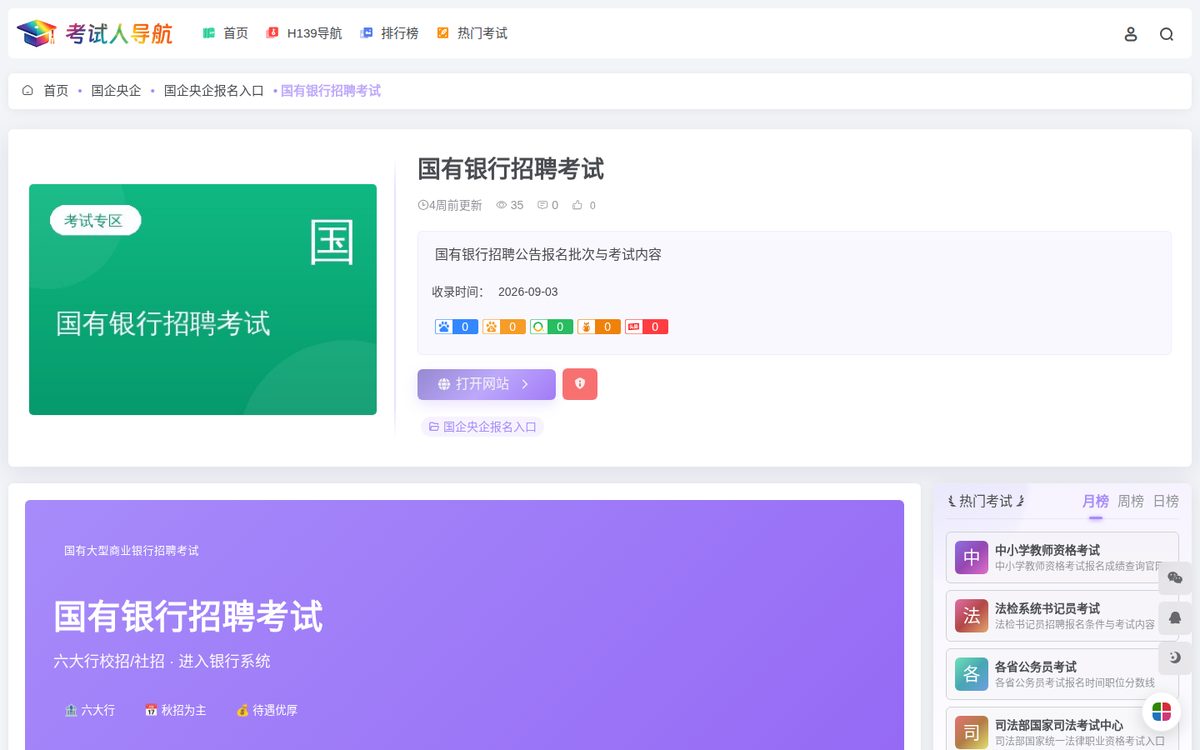Click the 司 icon of 司法部国家司法考试中心

point(971,733)
